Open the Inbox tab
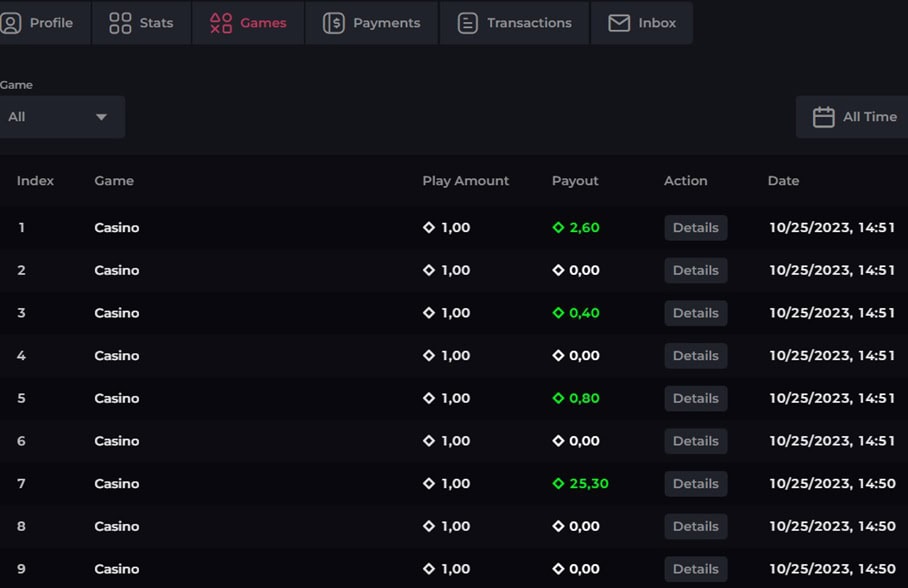The image size is (908, 588). pos(642,23)
